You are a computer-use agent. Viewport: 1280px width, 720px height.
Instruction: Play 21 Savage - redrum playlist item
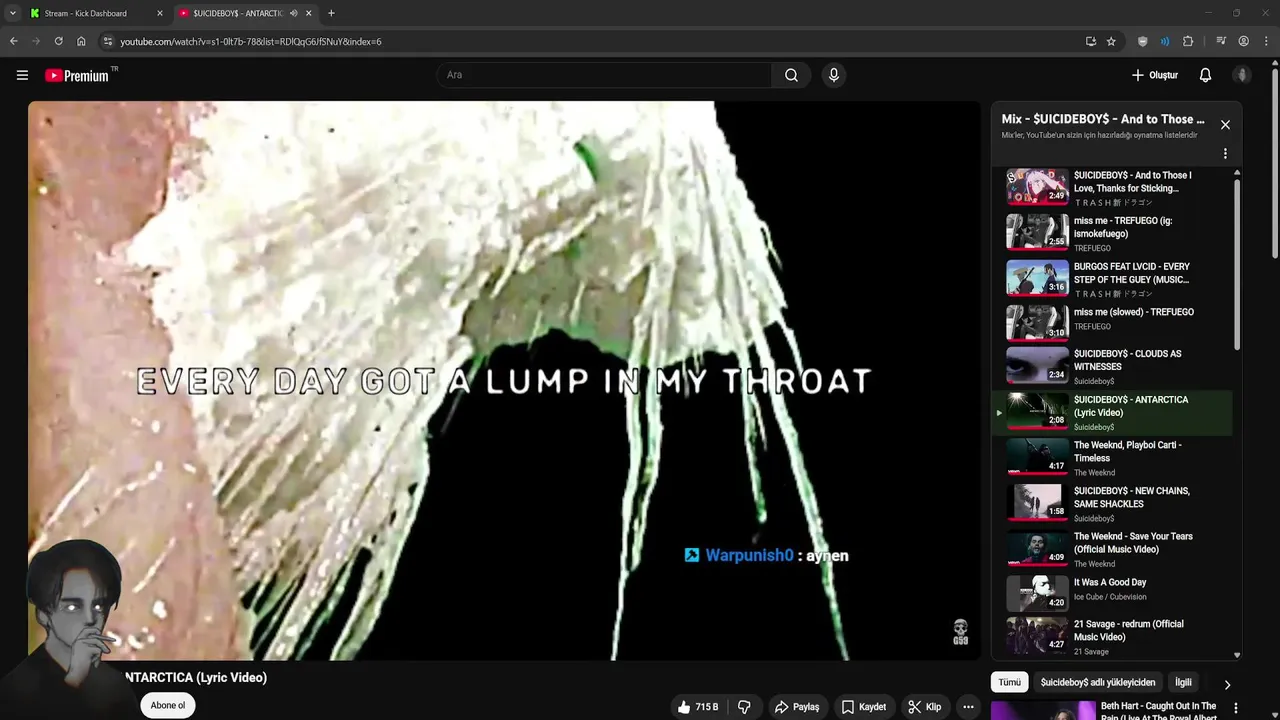(1112, 636)
